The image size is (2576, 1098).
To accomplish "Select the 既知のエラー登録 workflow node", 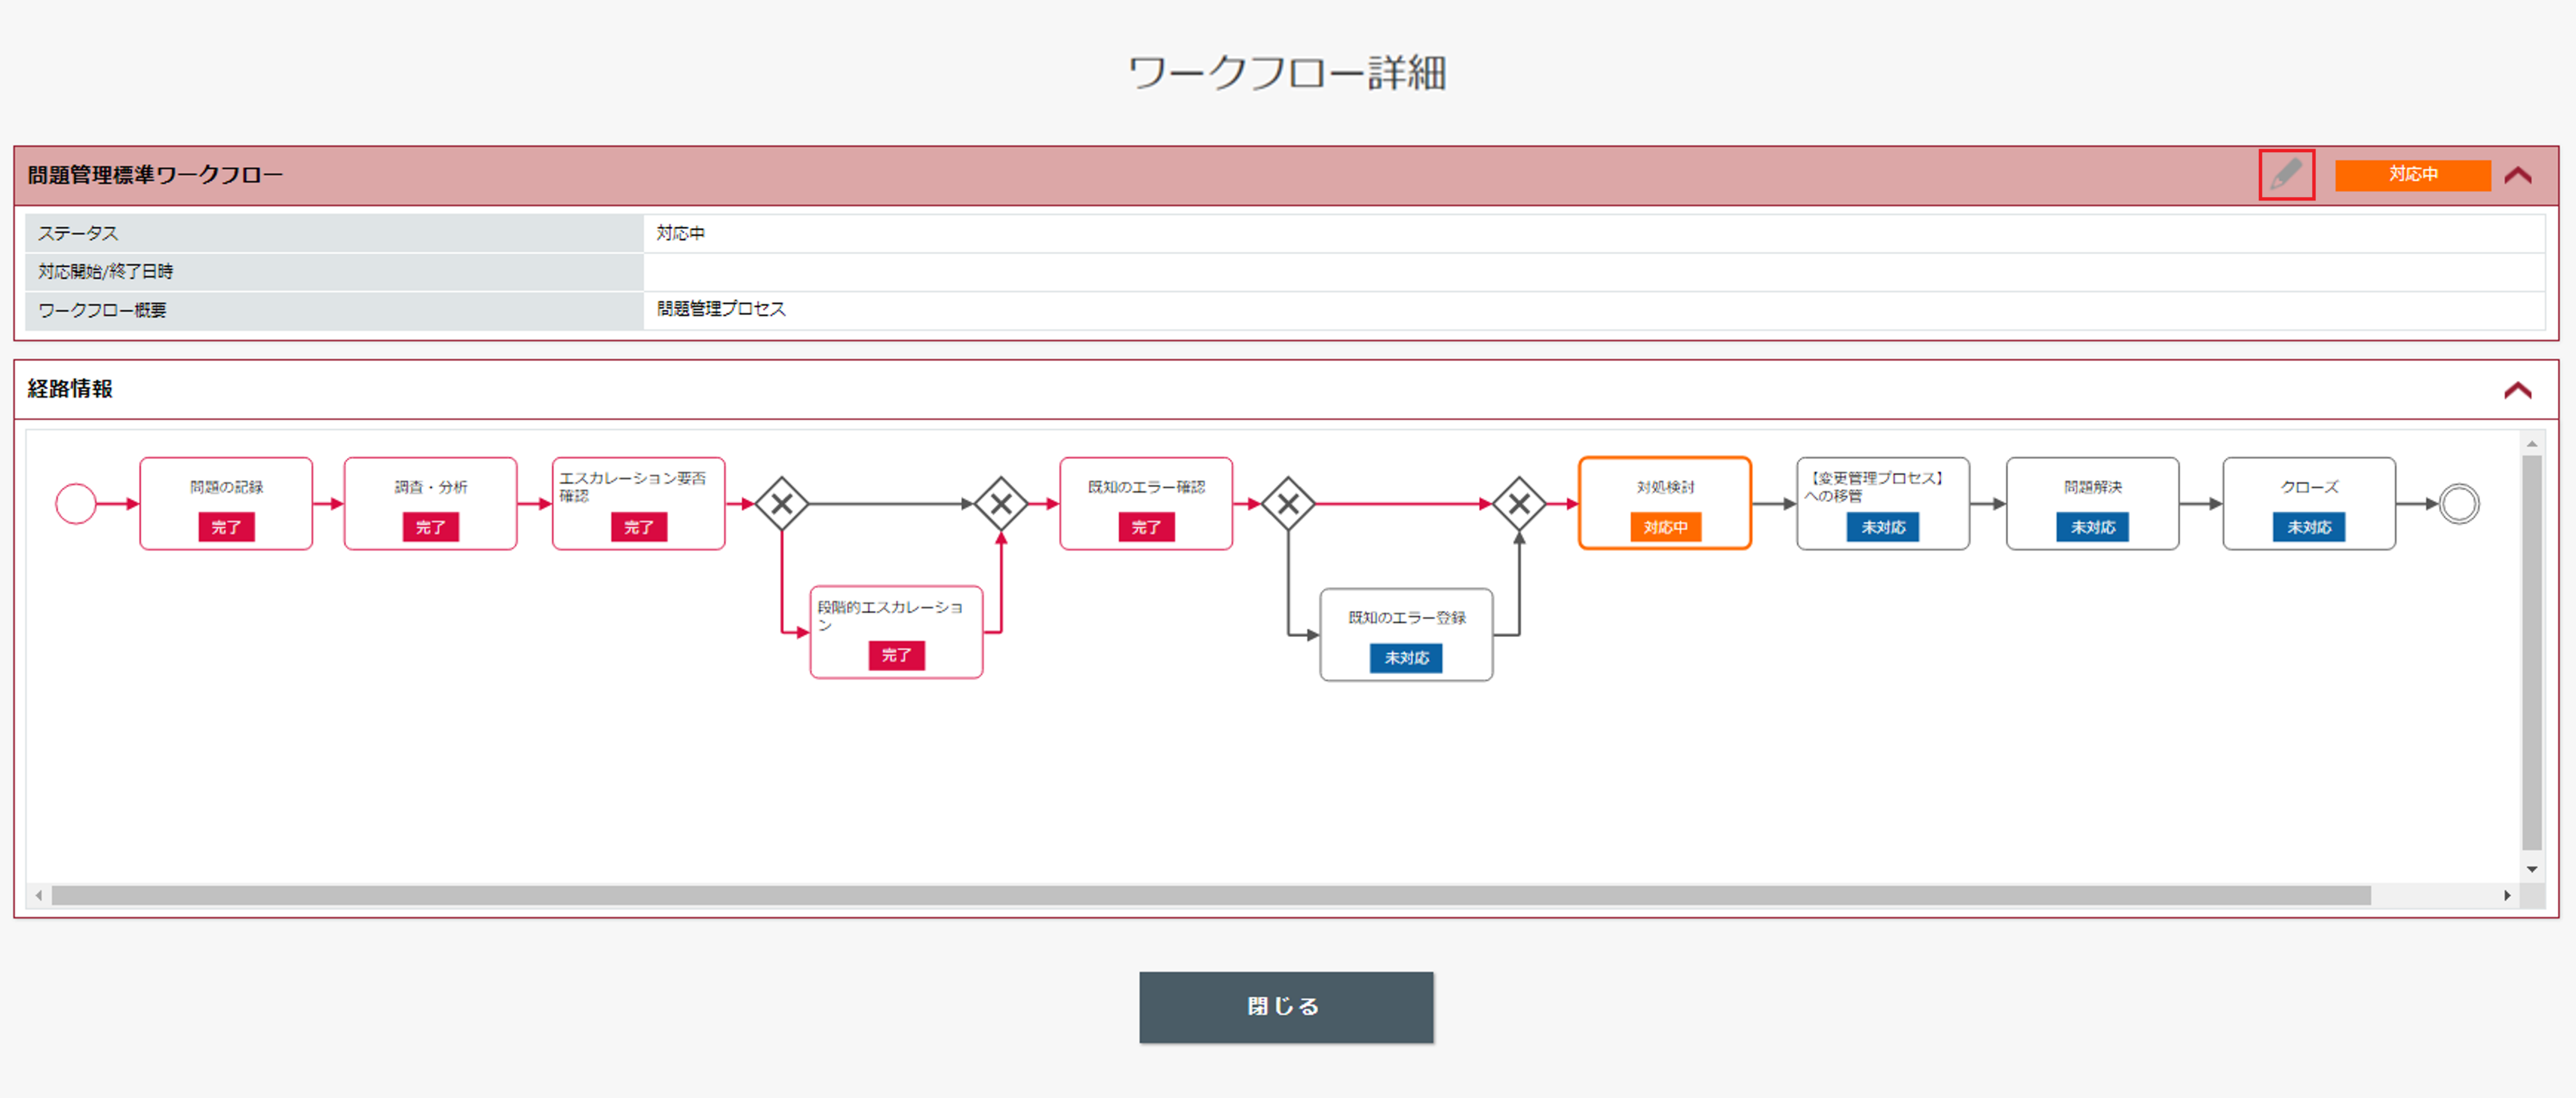I will click(x=1406, y=635).
